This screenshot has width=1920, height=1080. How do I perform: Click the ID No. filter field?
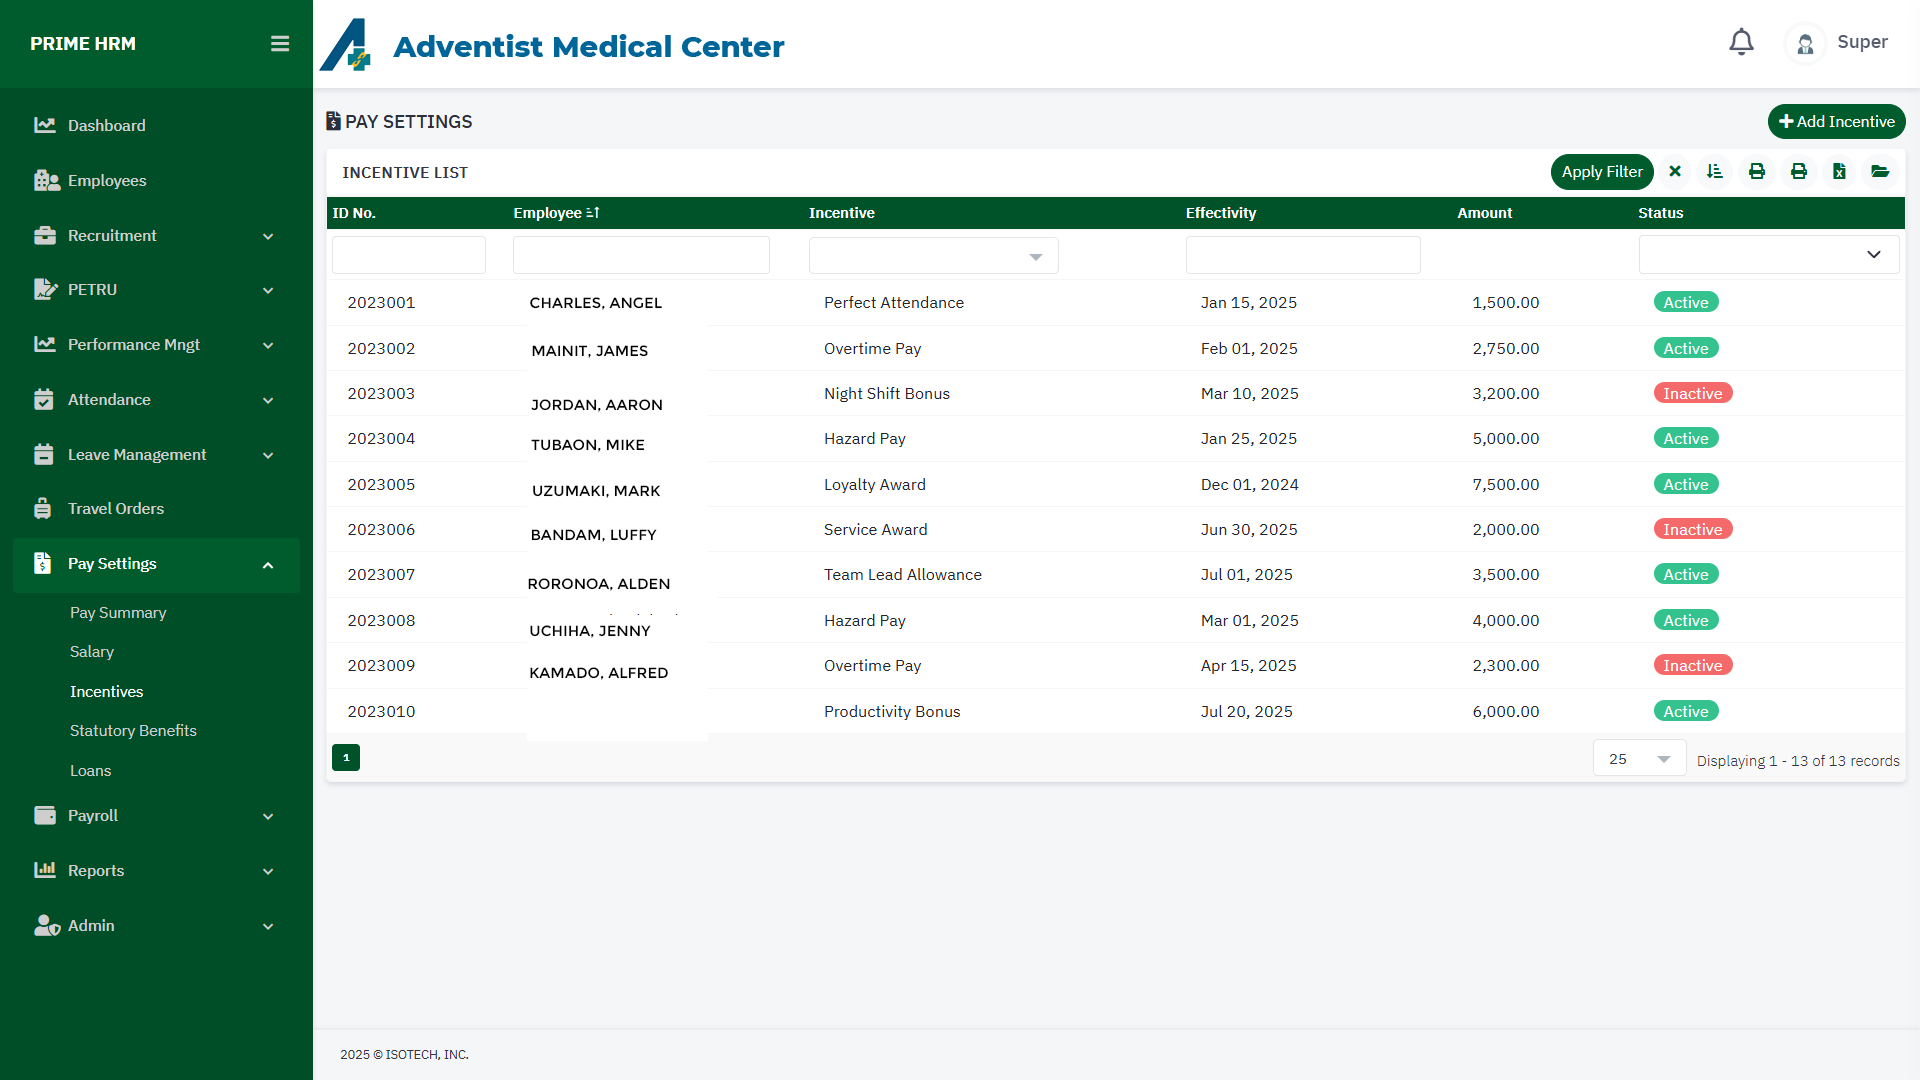point(409,255)
